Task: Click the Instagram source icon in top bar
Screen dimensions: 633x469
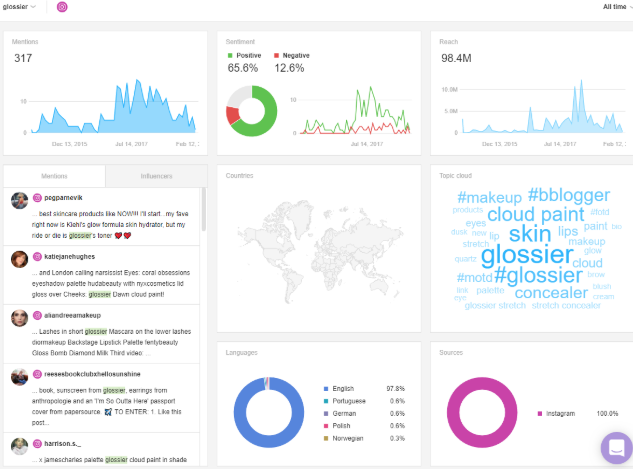Action: coord(62,7)
